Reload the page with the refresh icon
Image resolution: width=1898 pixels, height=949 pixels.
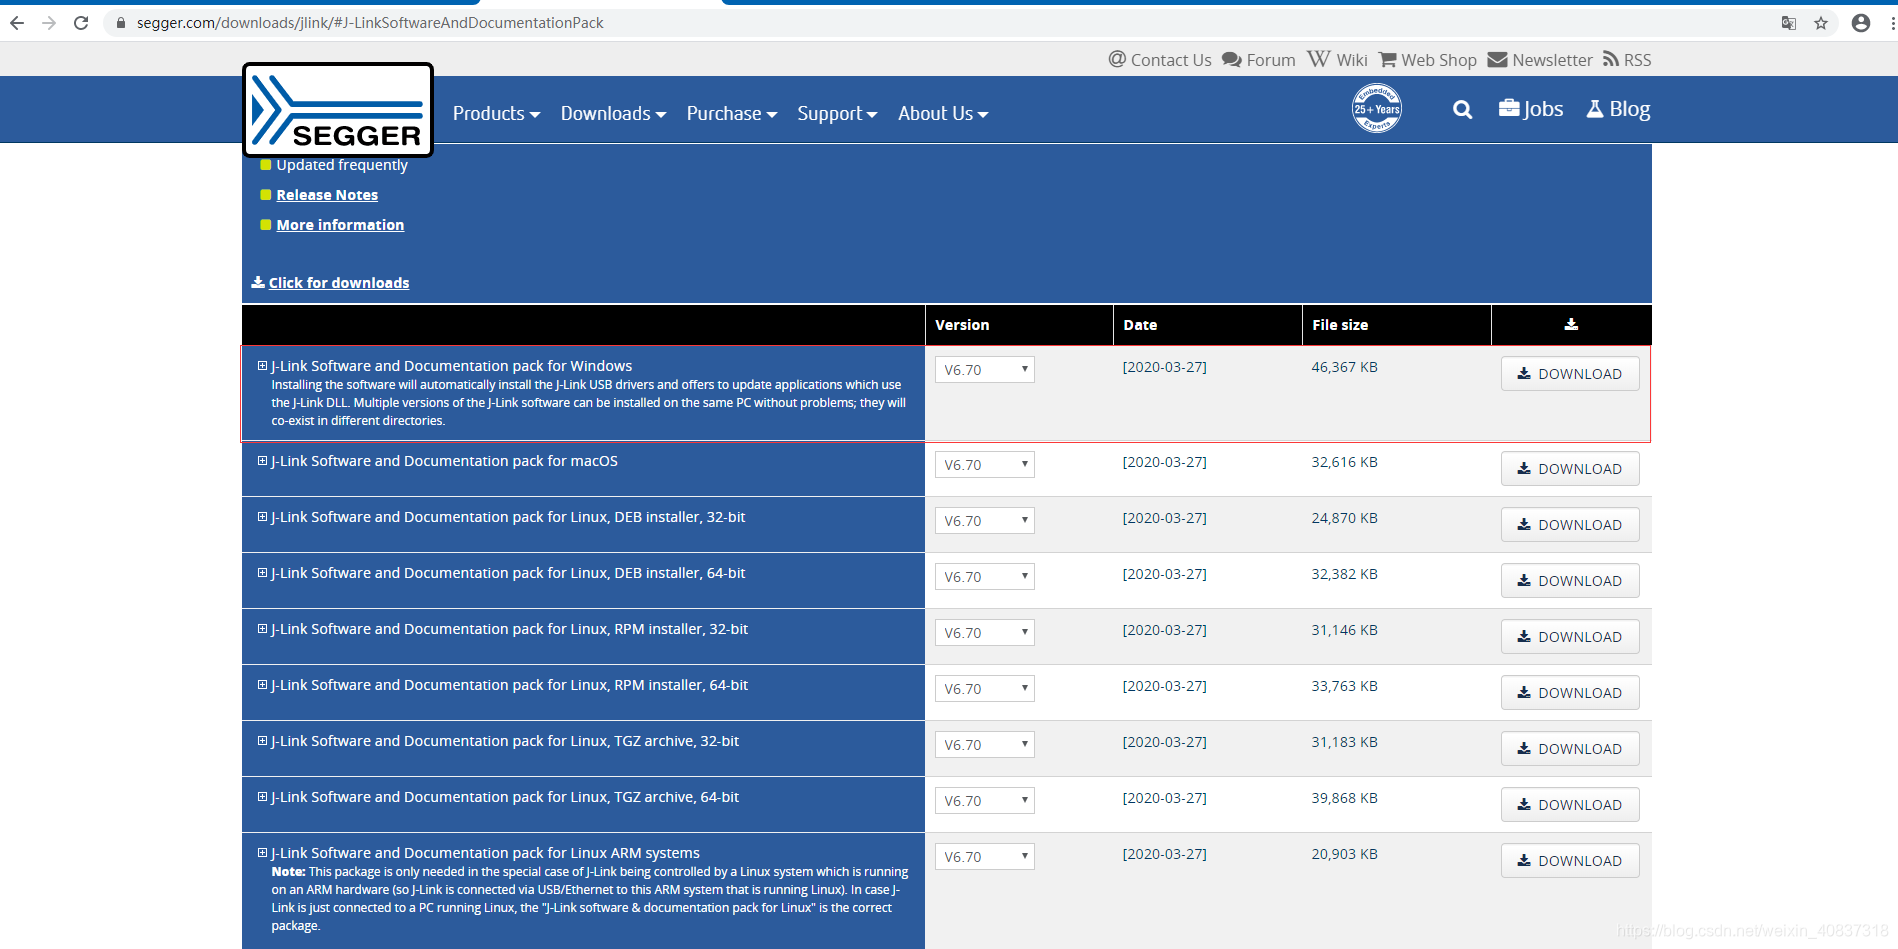[x=81, y=23]
